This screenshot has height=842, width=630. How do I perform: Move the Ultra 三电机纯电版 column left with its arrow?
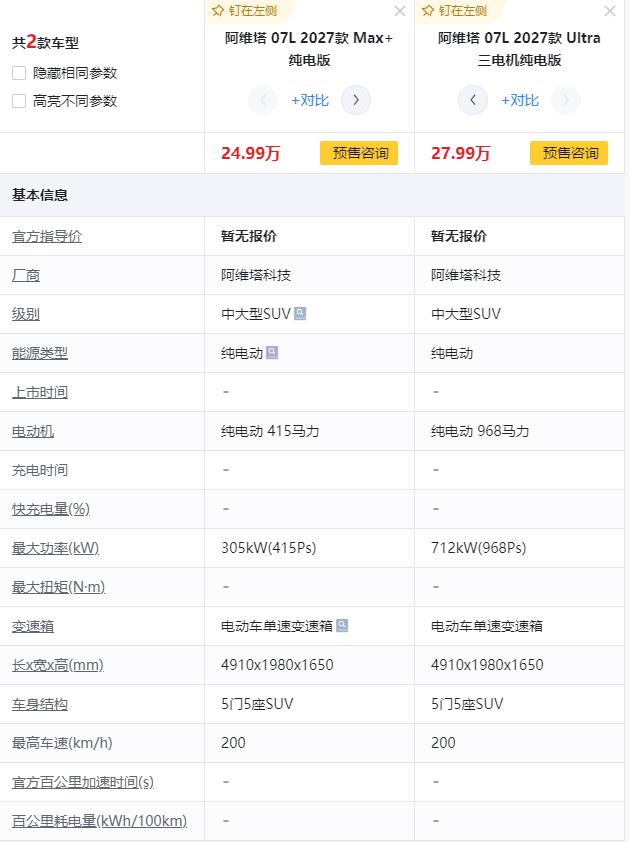473,100
